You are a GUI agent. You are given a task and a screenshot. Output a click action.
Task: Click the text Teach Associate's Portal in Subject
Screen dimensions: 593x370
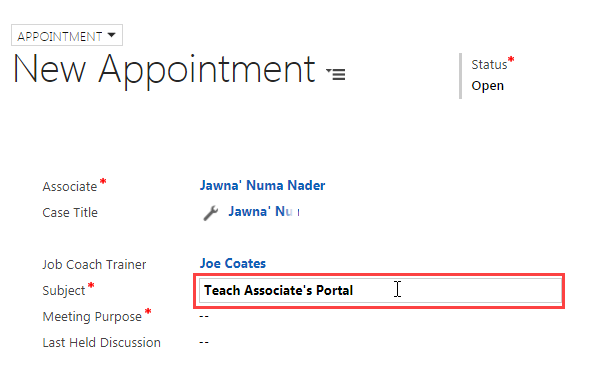pos(279,291)
